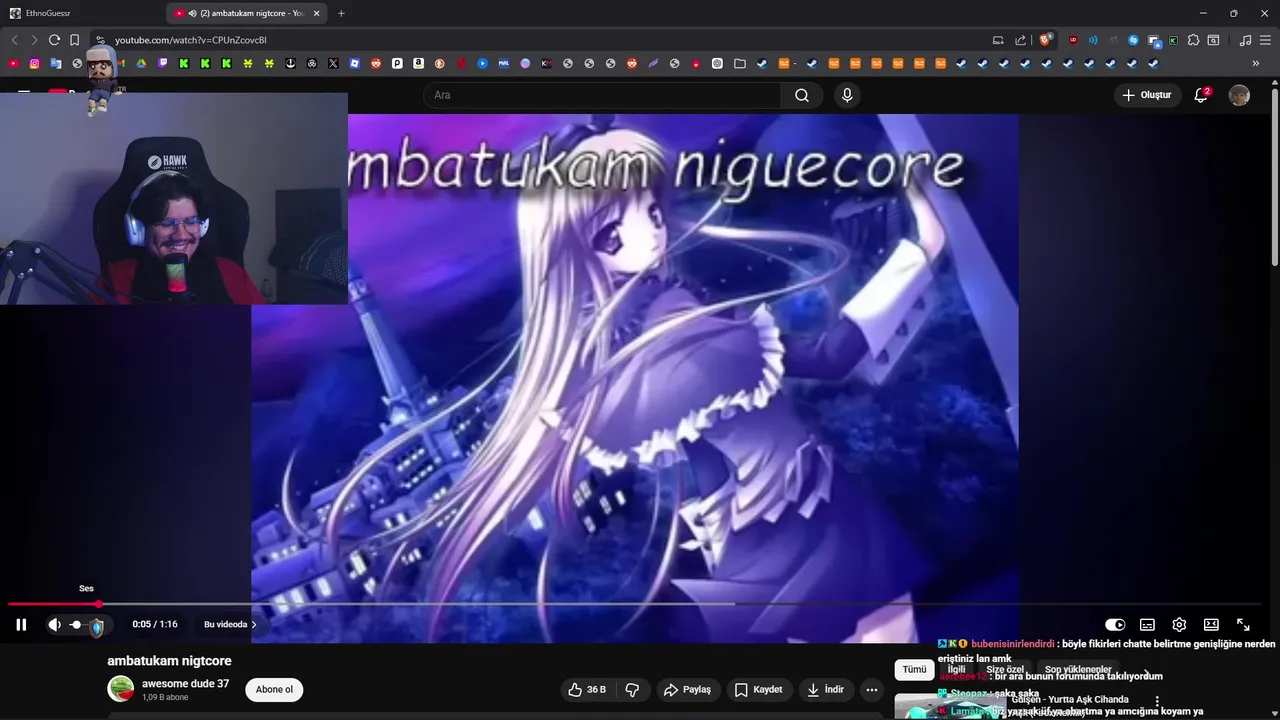Open the player settings gear

tap(1179, 624)
